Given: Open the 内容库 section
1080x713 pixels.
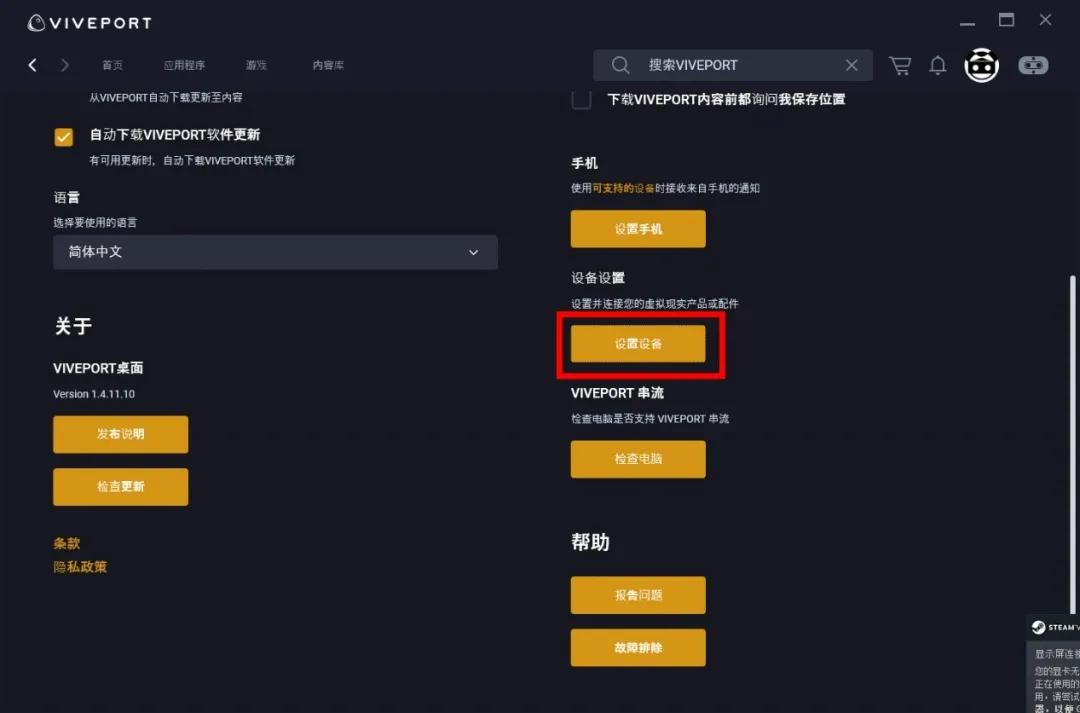Looking at the screenshot, I should tap(328, 64).
